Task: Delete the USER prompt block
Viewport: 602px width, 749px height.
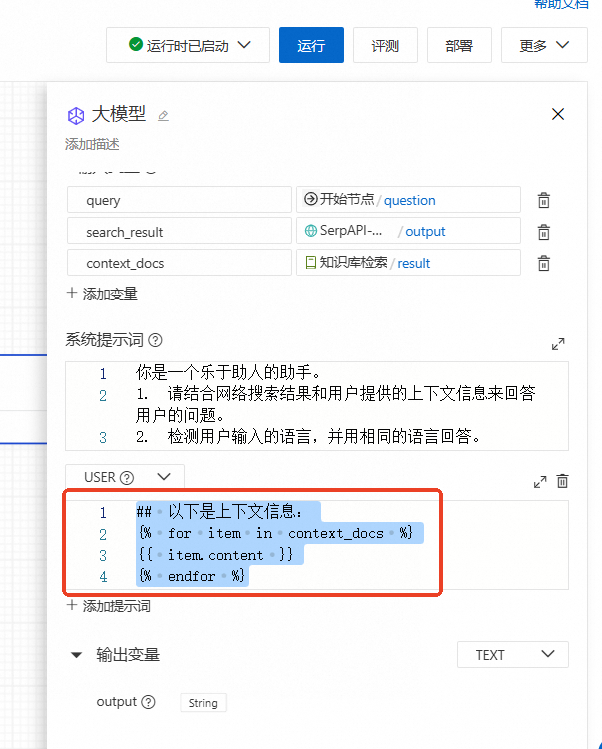Action: [562, 481]
